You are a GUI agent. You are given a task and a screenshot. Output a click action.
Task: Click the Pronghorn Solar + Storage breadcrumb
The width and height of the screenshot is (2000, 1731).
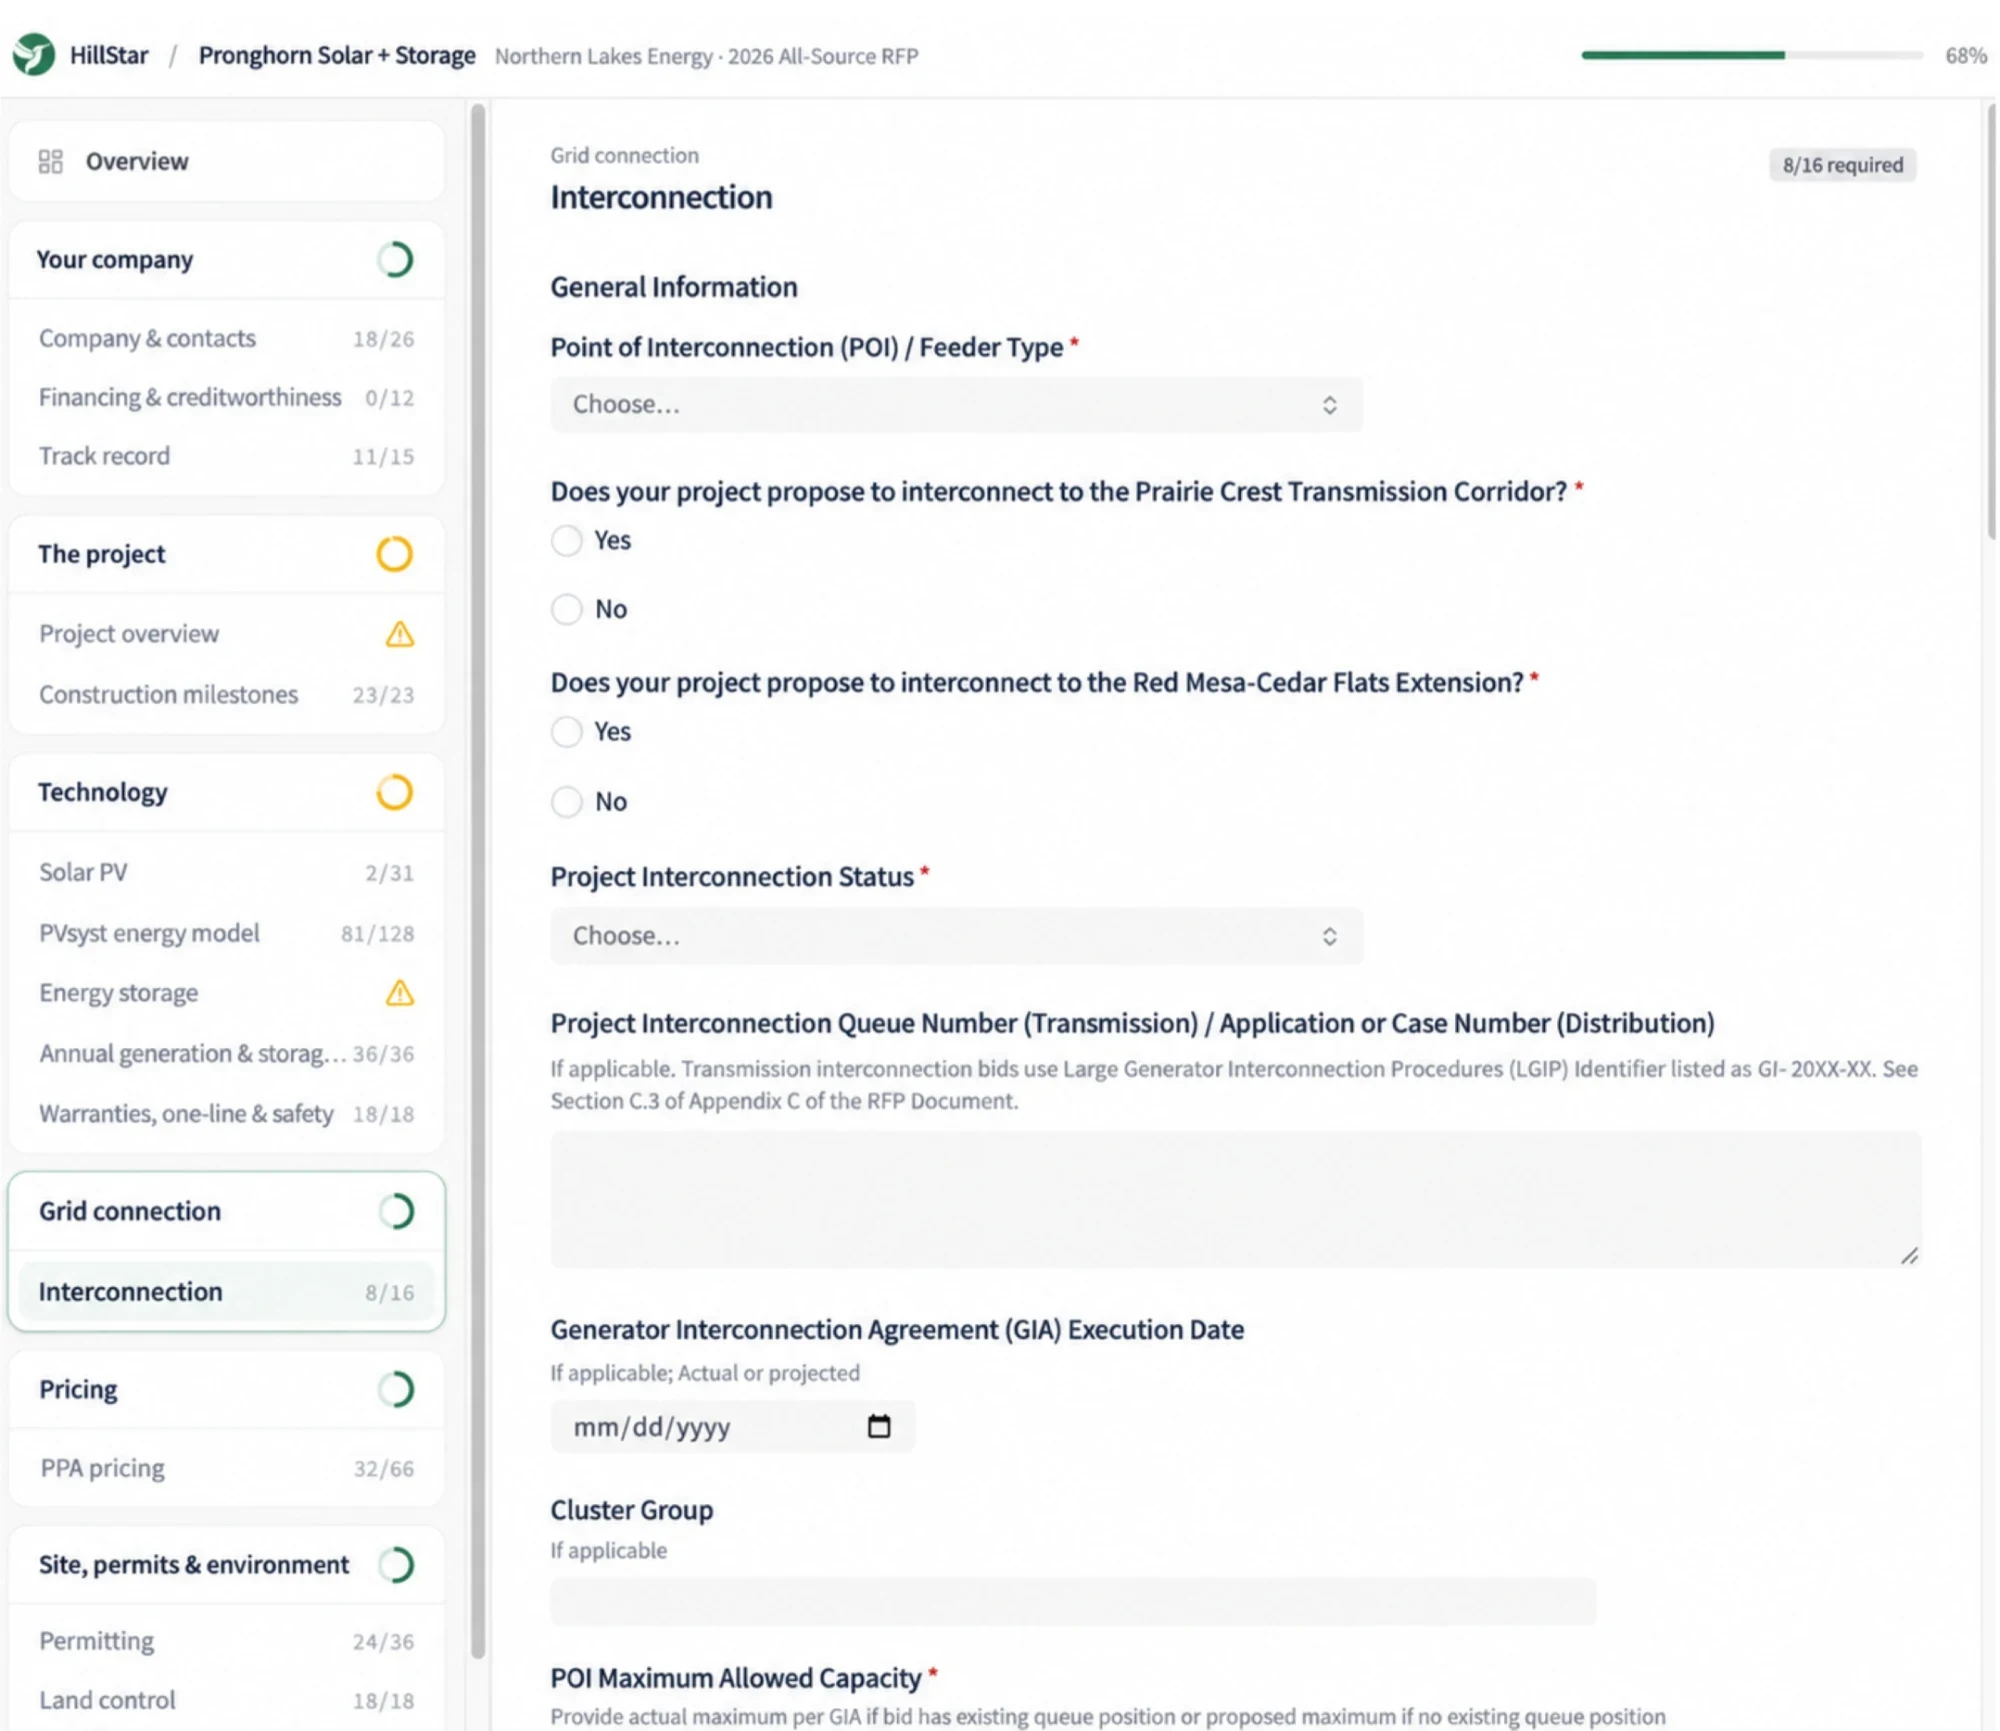pyautogui.click(x=337, y=55)
